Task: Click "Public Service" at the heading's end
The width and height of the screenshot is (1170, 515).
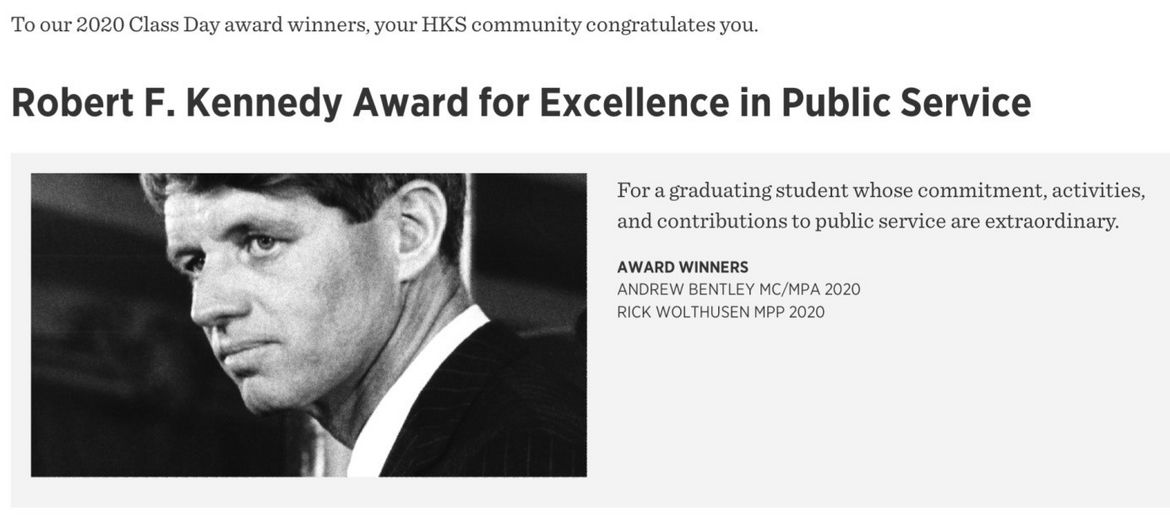Action: point(906,103)
